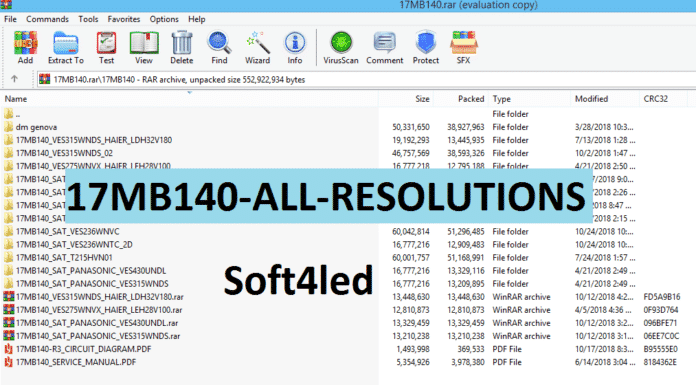Viewport: 696px width, 385px height.
Task: Open the View toolbar icon
Action: click(x=144, y=47)
